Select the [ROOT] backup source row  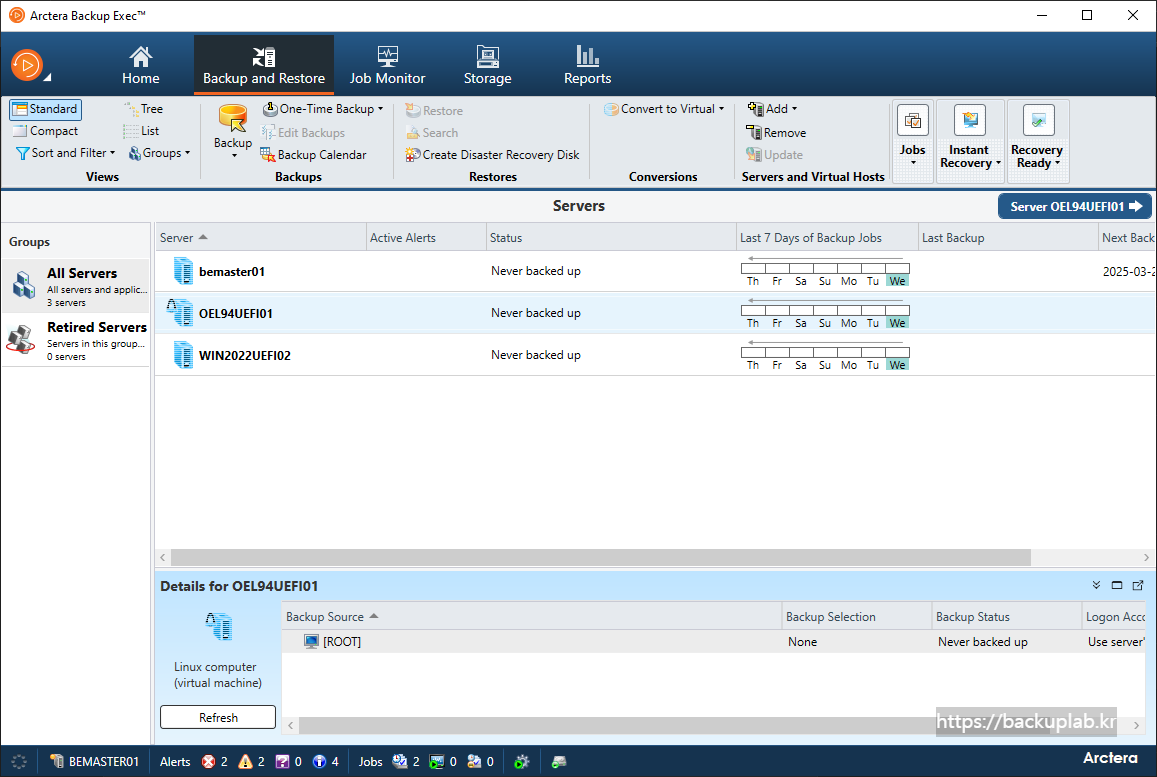[x=713, y=642]
